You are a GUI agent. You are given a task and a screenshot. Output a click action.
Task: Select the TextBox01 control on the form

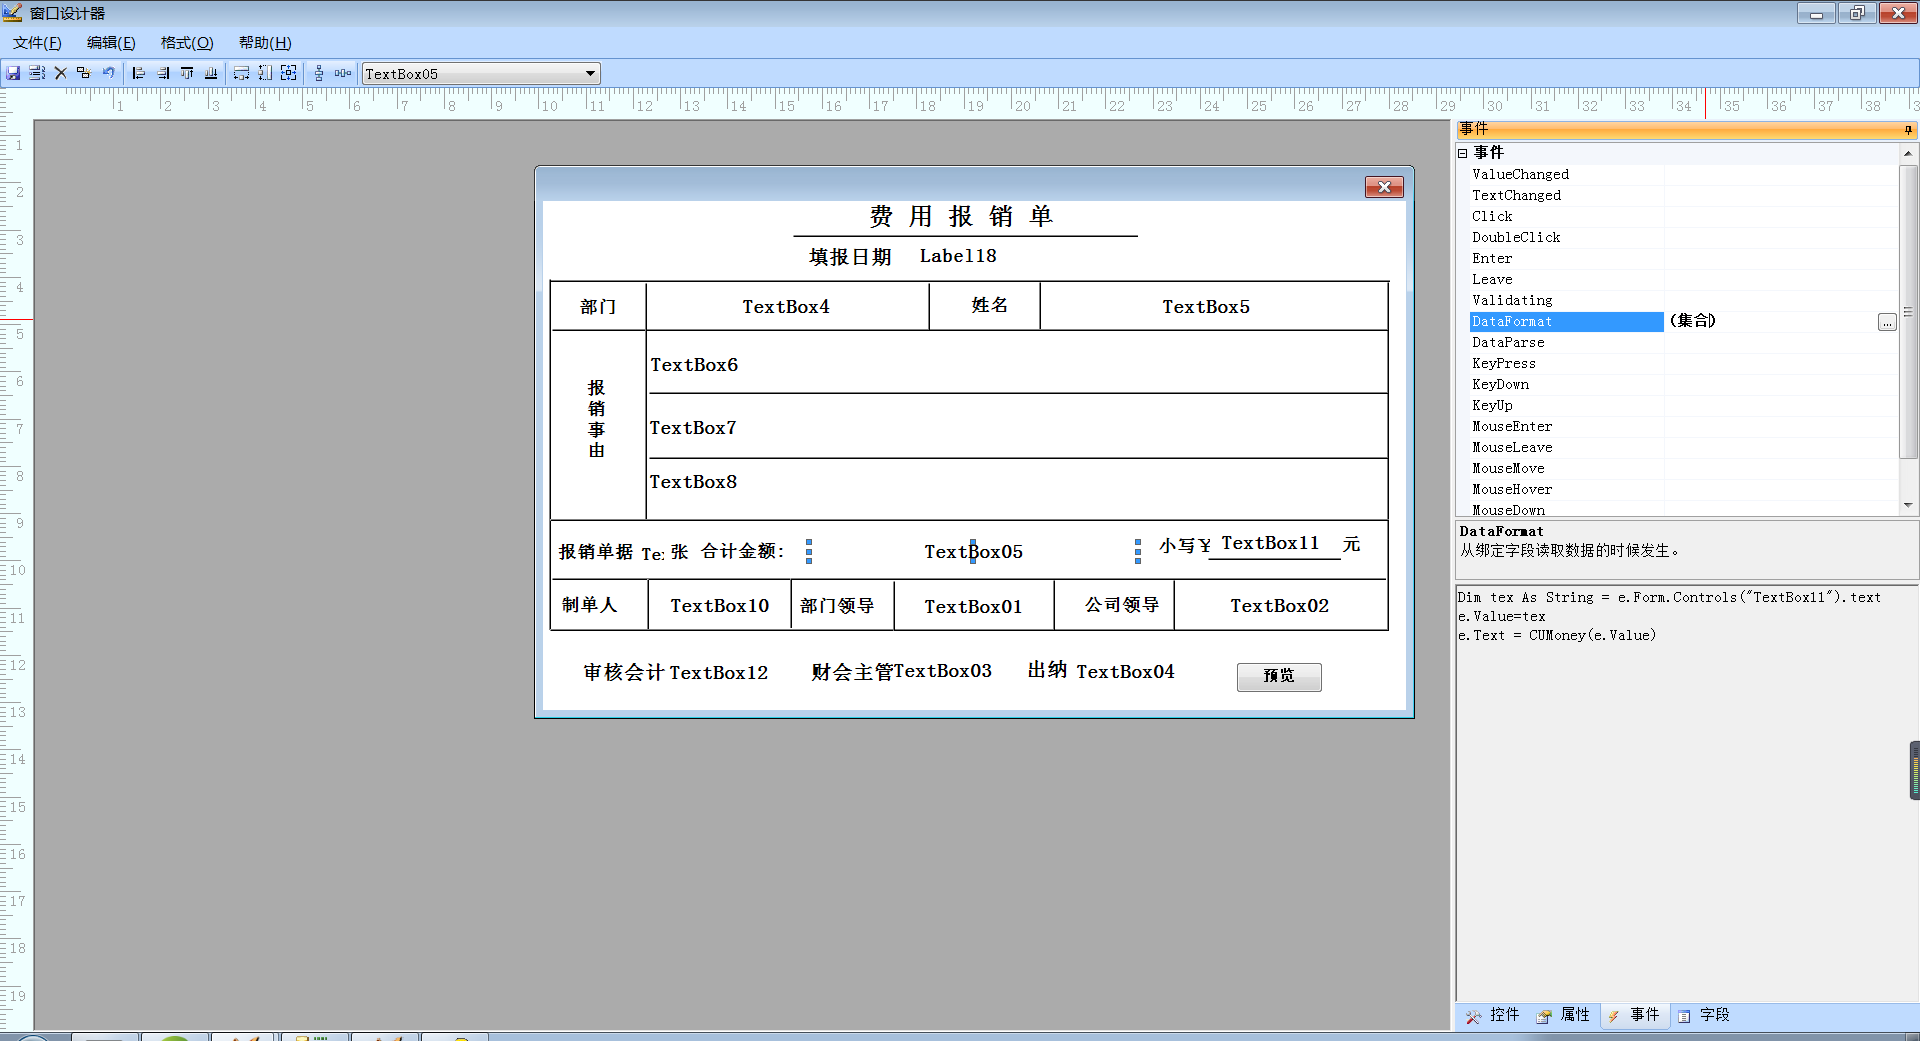click(x=973, y=607)
